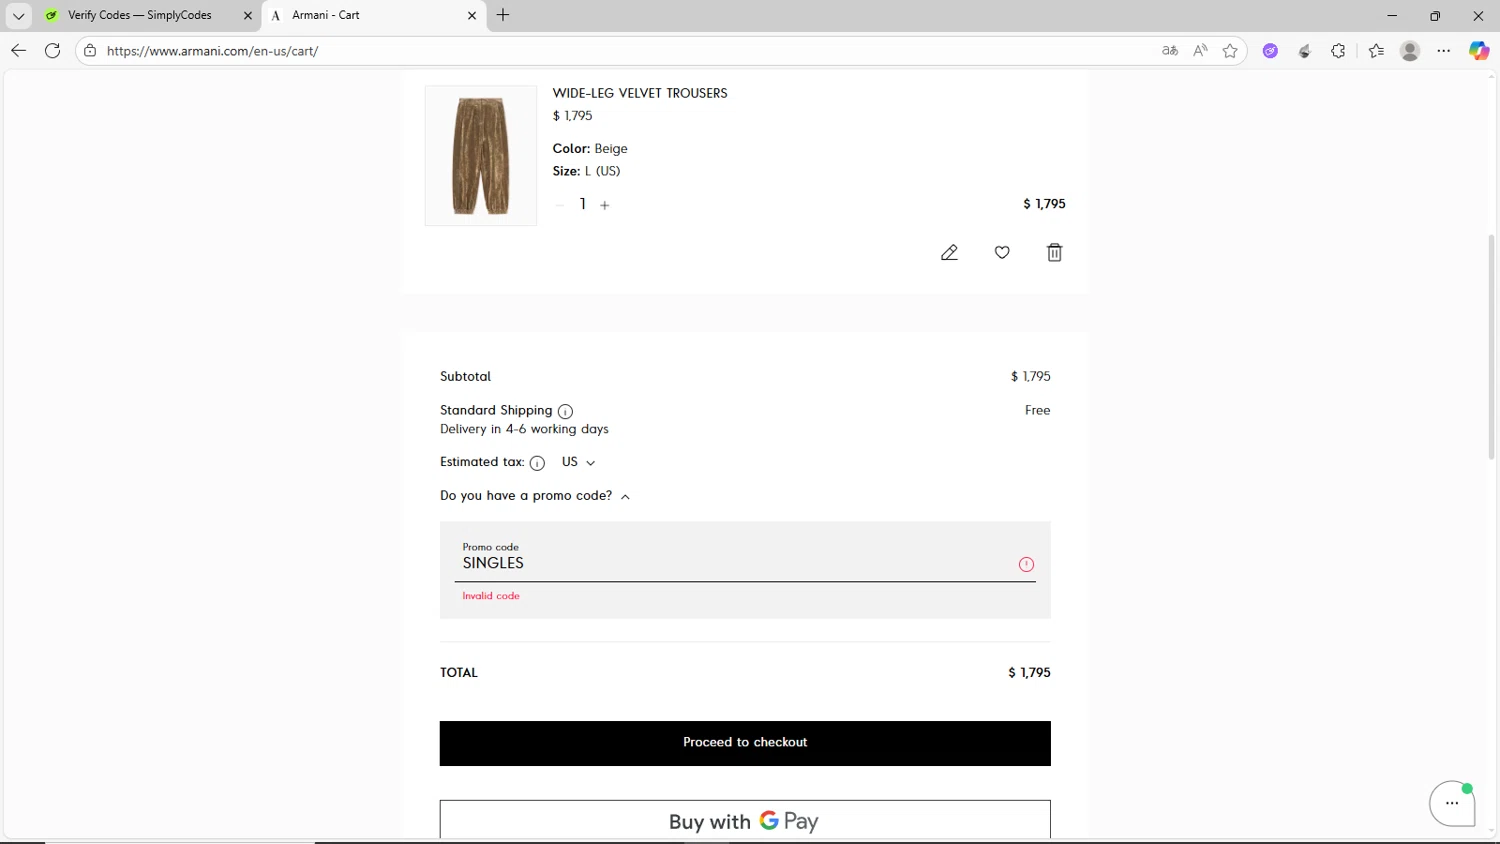Close the Verify Codes SimplyCodes tab
This screenshot has width=1500, height=844.
click(x=248, y=15)
